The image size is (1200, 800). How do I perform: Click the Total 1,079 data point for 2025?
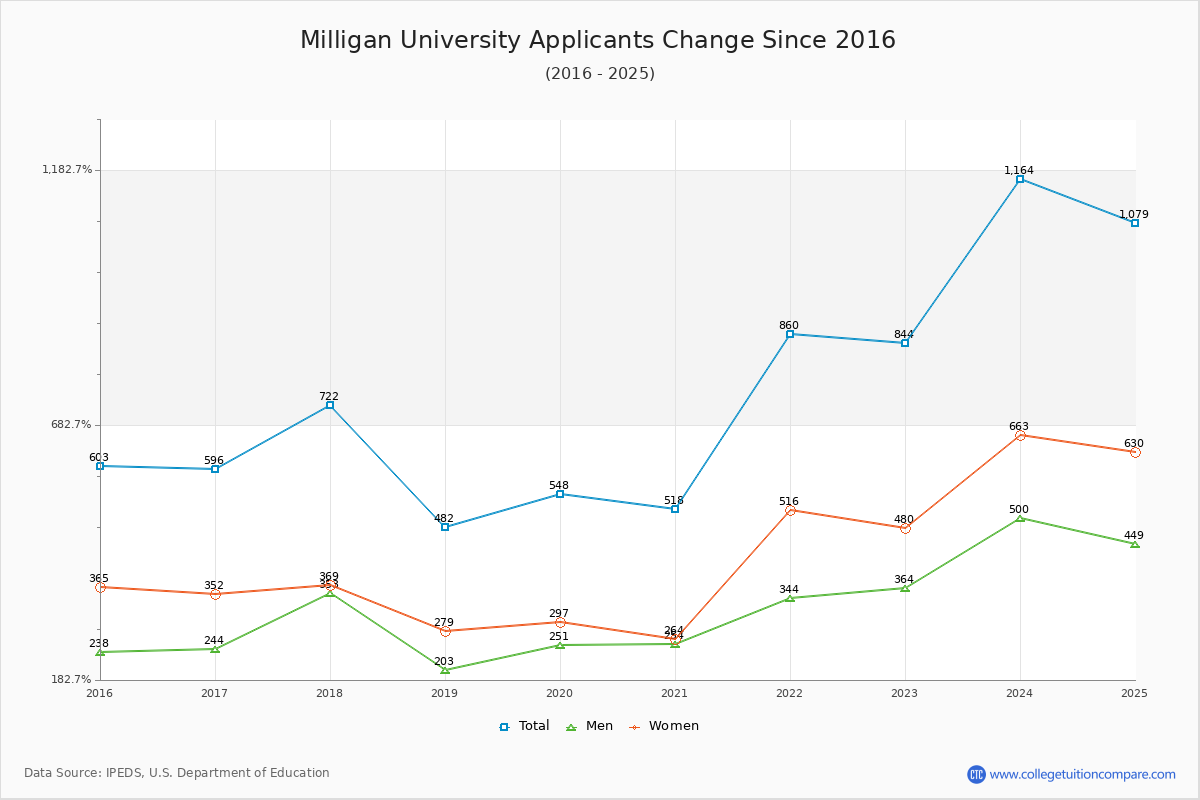pyautogui.click(x=1135, y=223)
